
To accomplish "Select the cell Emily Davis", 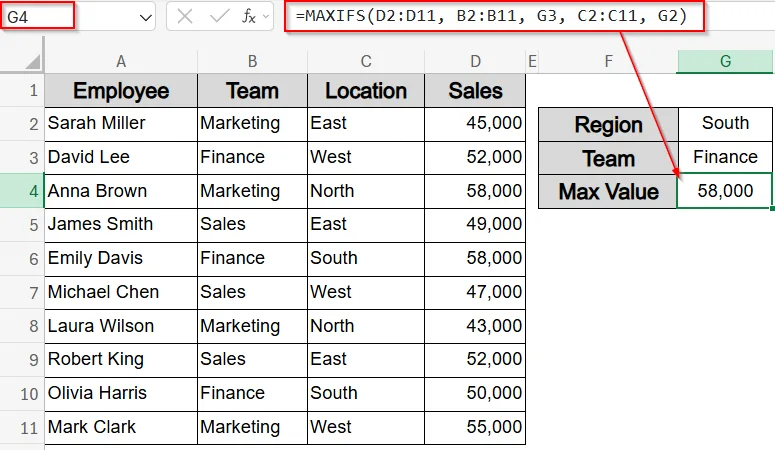I will click(x=121, y=258).
